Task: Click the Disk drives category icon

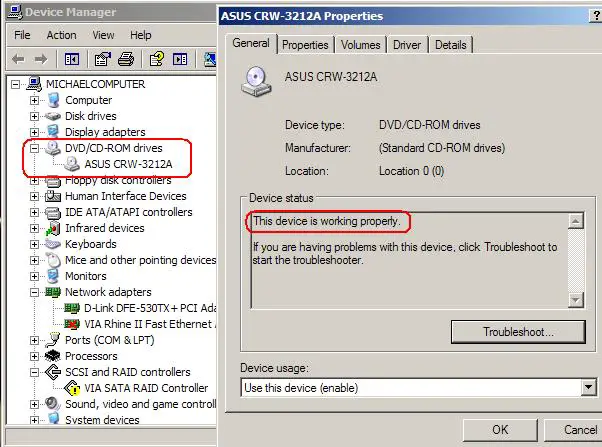Action: (x=53, y=116)
